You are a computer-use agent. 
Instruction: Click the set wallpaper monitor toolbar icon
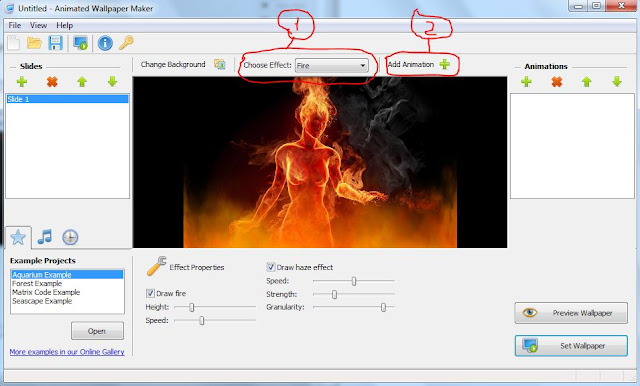point(80,43)
